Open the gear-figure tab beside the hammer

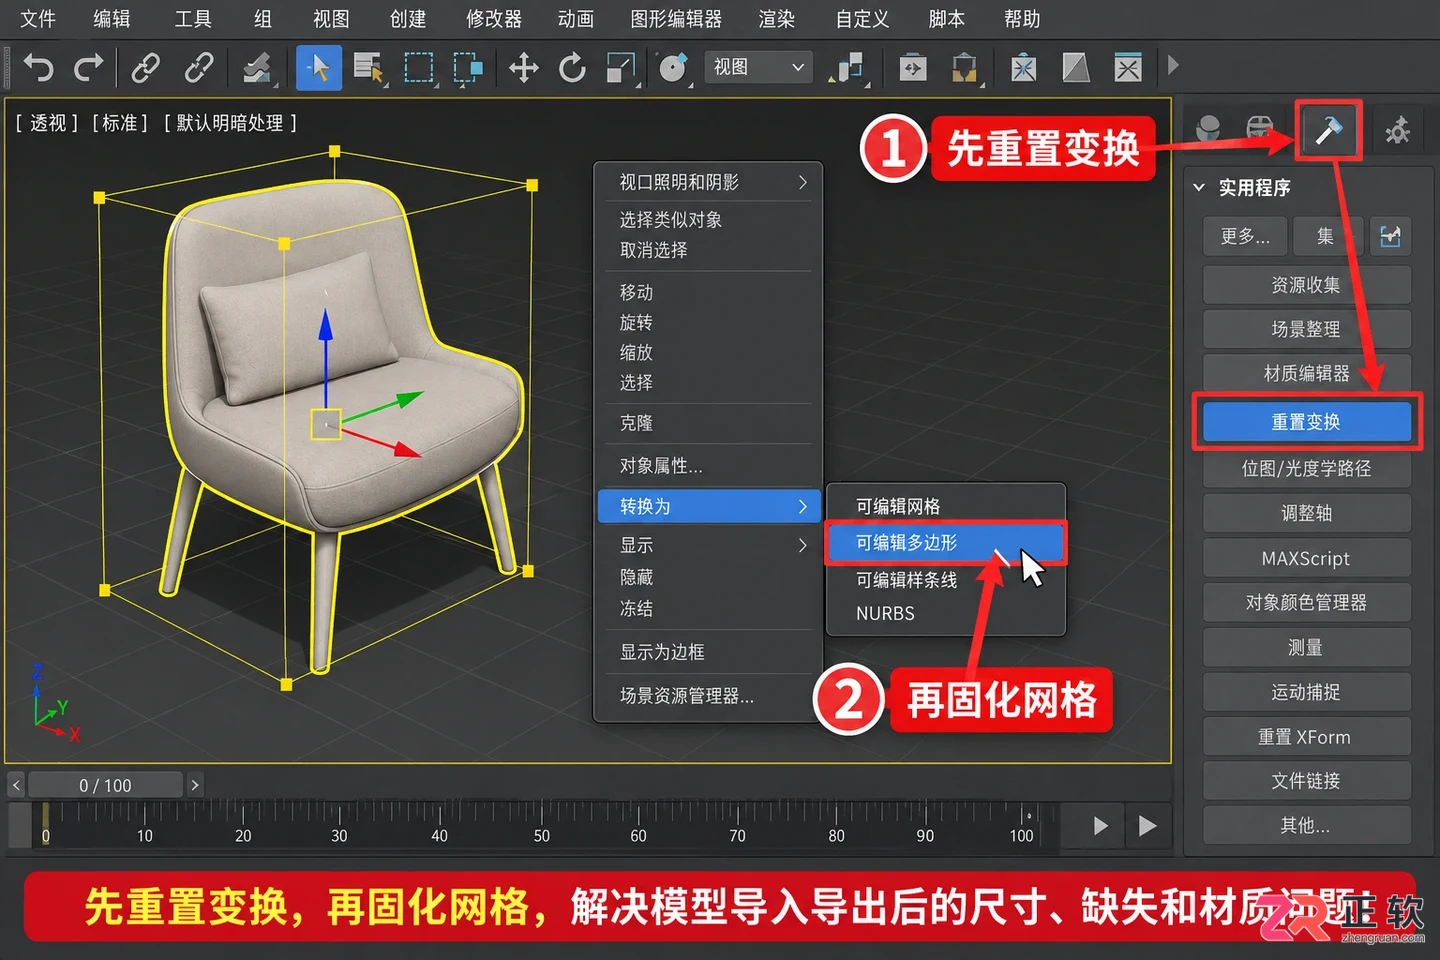1397,130
